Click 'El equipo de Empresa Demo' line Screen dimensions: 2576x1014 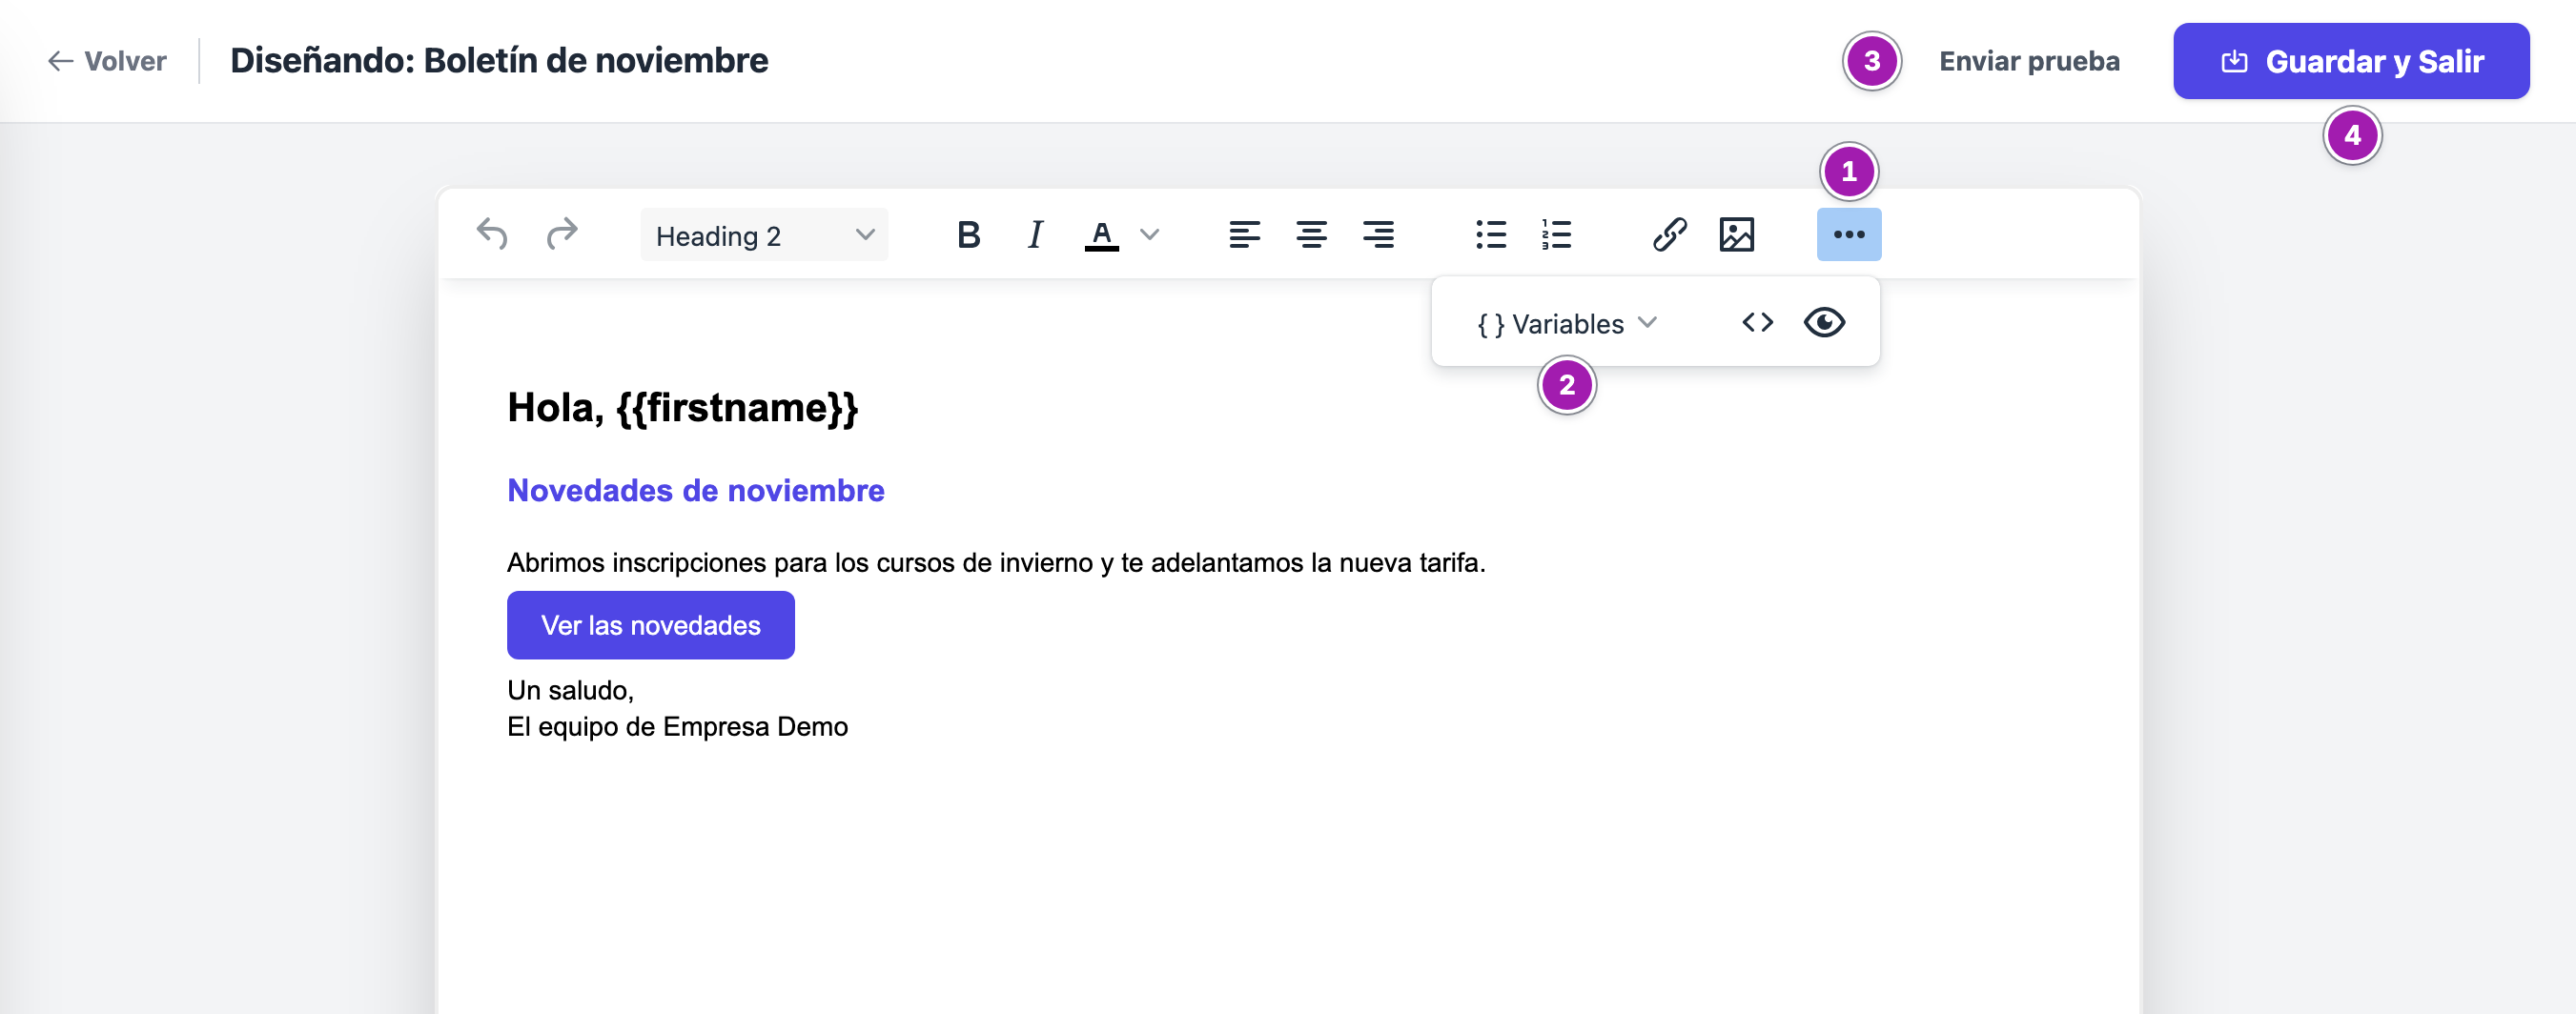pos(677,727)
